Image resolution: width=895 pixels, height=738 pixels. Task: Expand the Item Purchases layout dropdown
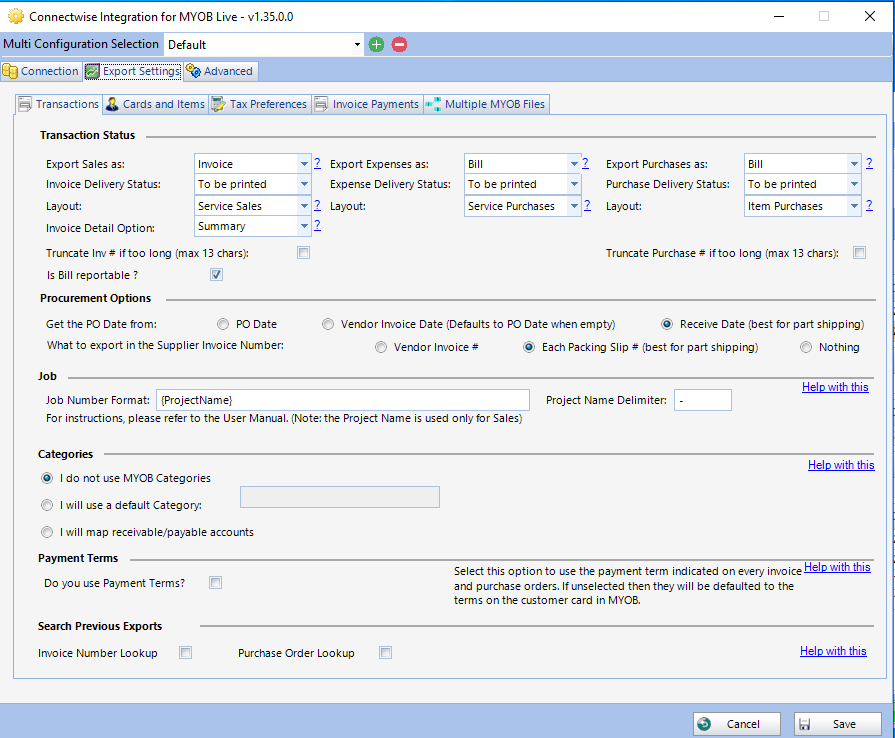tap(854, 206)
